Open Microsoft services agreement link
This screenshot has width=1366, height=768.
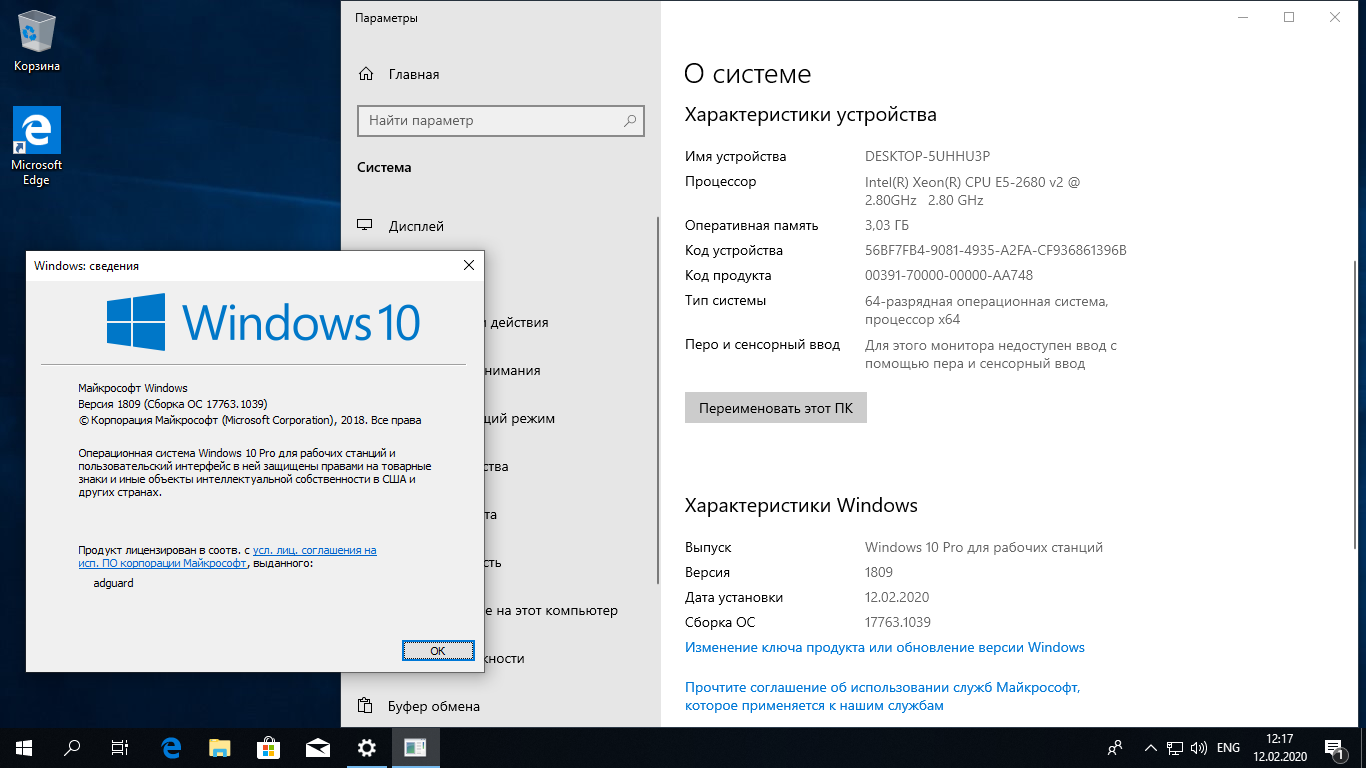[x=883, y=696]
